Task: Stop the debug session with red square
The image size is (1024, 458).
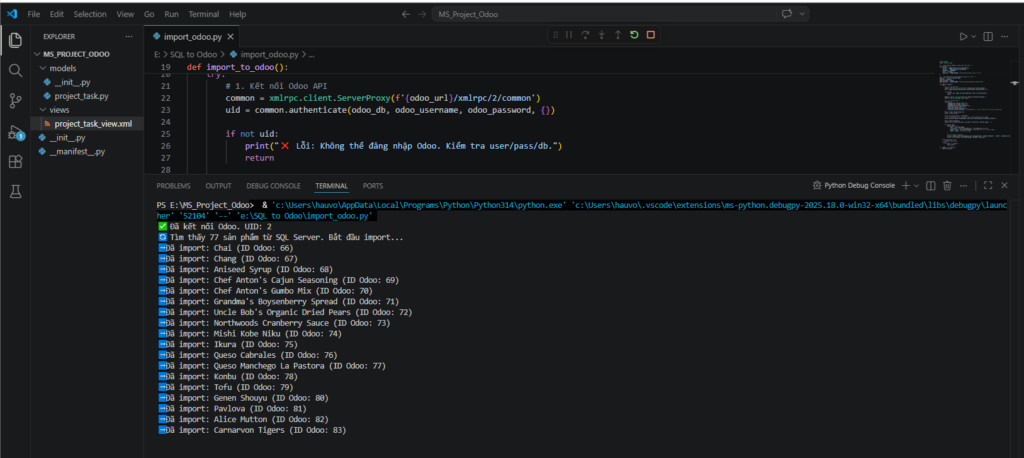Action: [650, 35]
